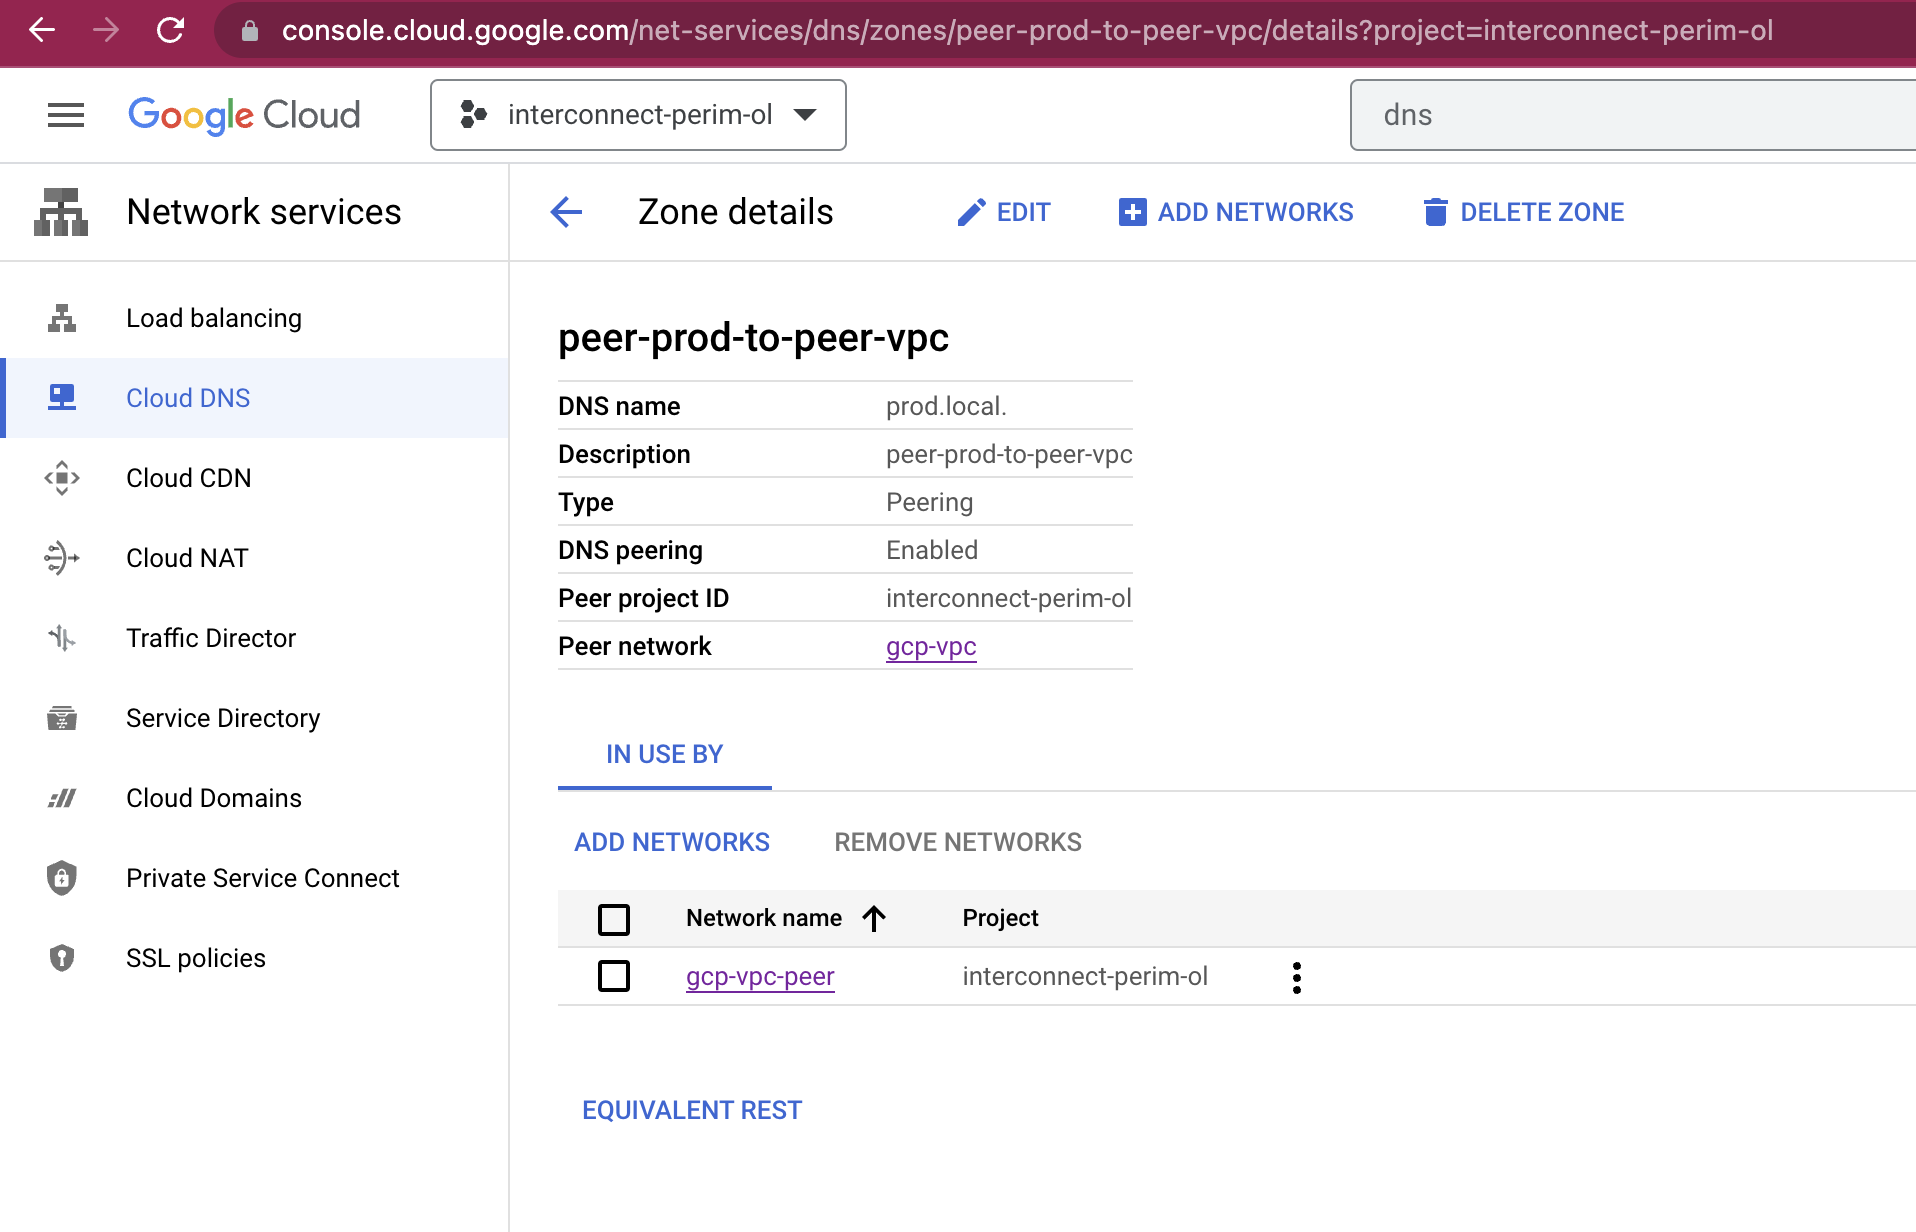Open Private Service Connect

point(262,877)
